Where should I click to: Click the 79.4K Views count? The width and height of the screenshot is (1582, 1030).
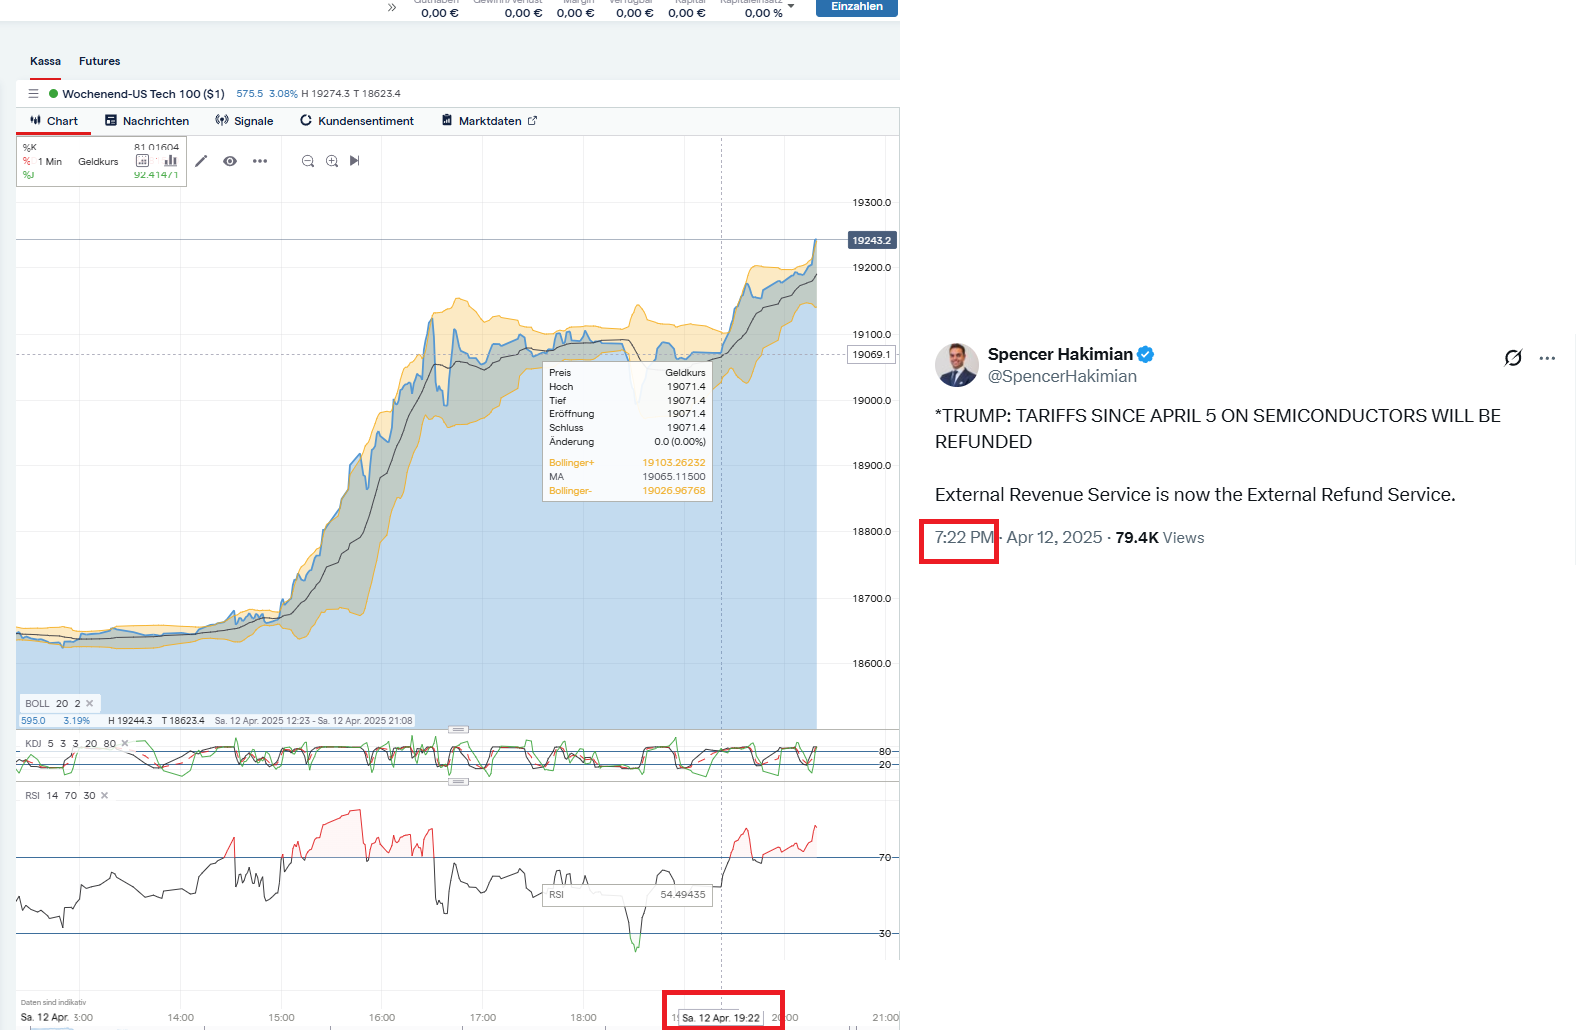click(x=1160, y=538)
